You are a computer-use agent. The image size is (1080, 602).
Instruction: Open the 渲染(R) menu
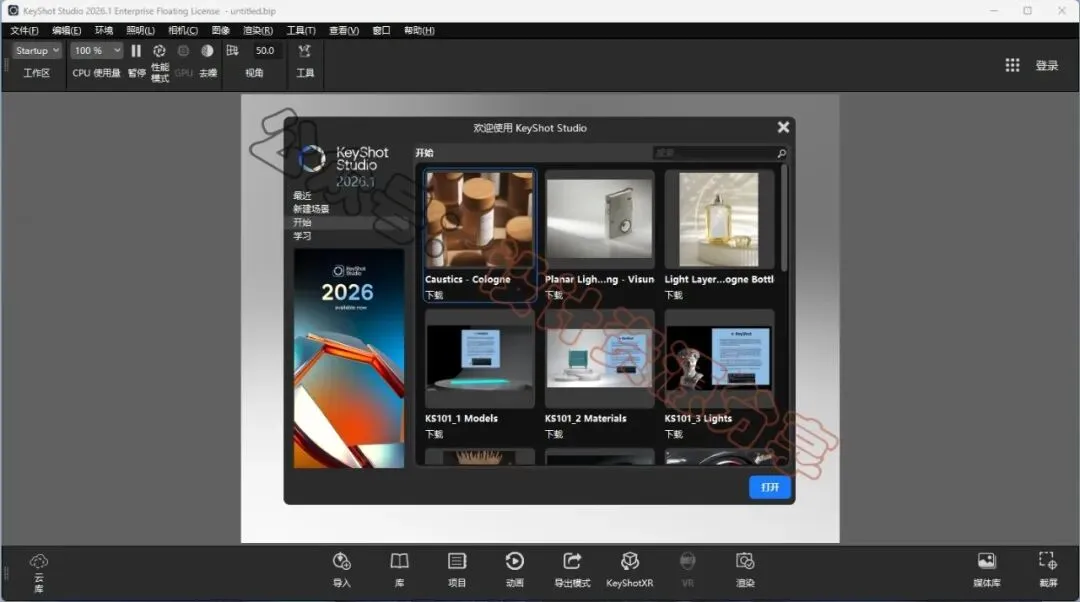click(258, 30)
